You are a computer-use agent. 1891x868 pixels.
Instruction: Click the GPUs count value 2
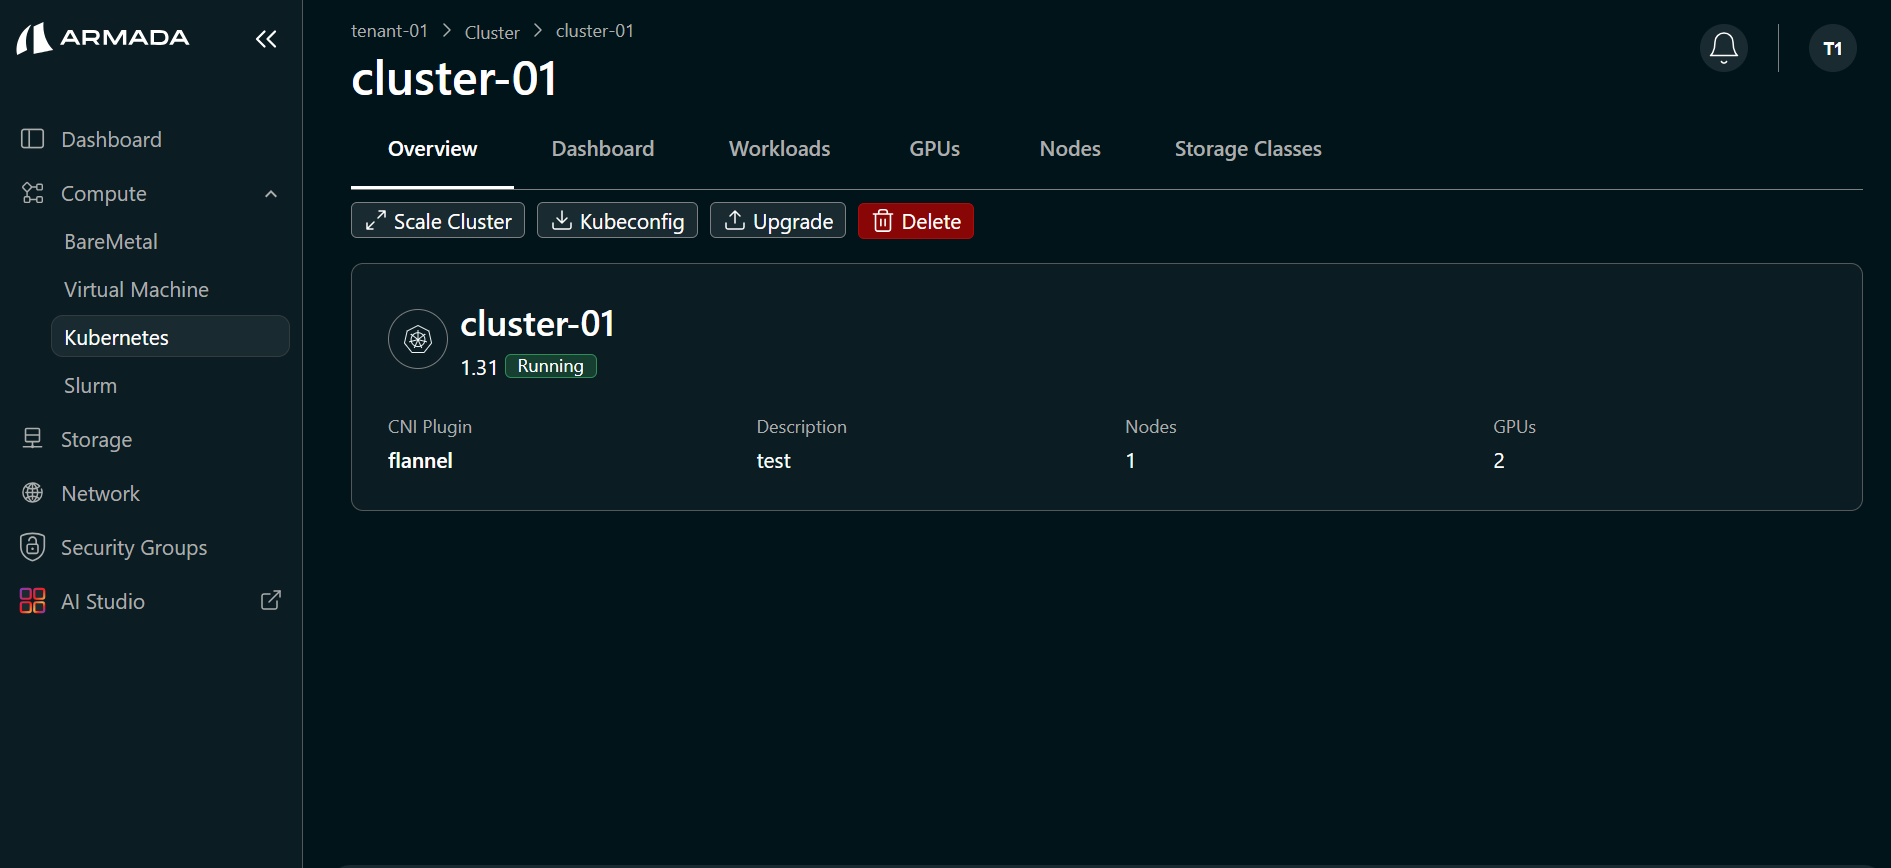[x=1499, y=461]
